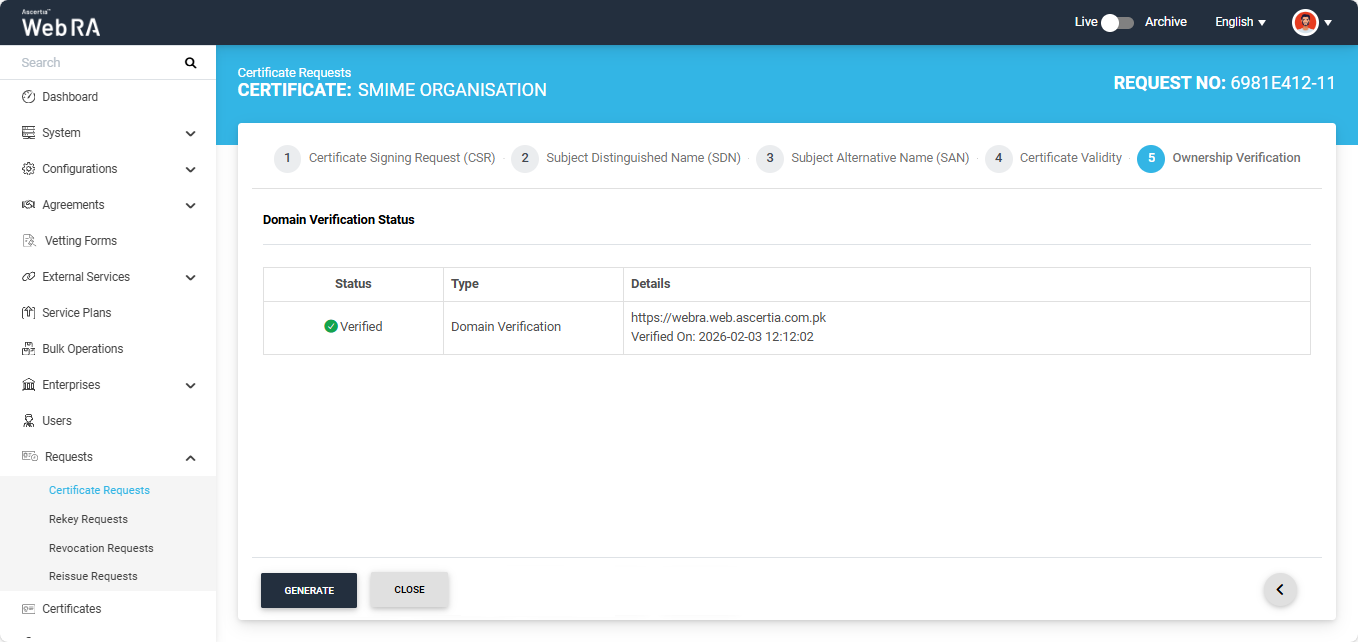Click the round back arrow button

point(1280,590)
